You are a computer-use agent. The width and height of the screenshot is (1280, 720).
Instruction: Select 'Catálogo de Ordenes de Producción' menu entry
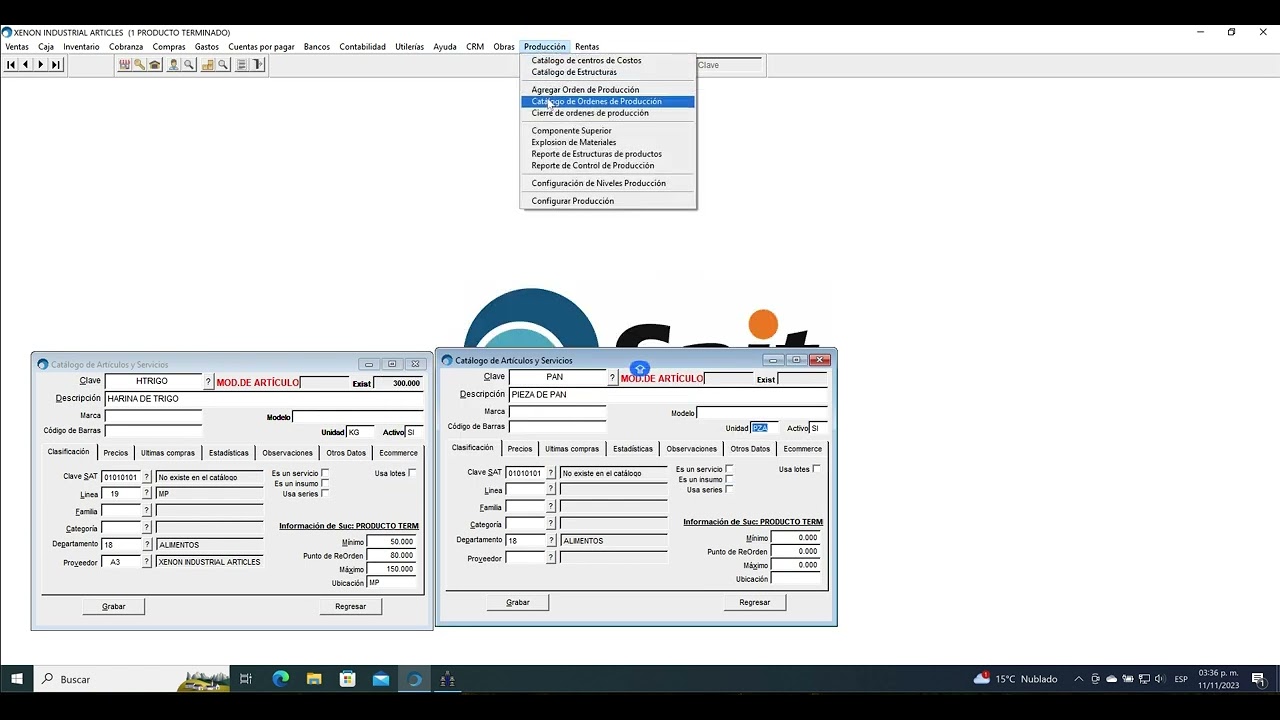pyautogui.click(x=607, y=101)
